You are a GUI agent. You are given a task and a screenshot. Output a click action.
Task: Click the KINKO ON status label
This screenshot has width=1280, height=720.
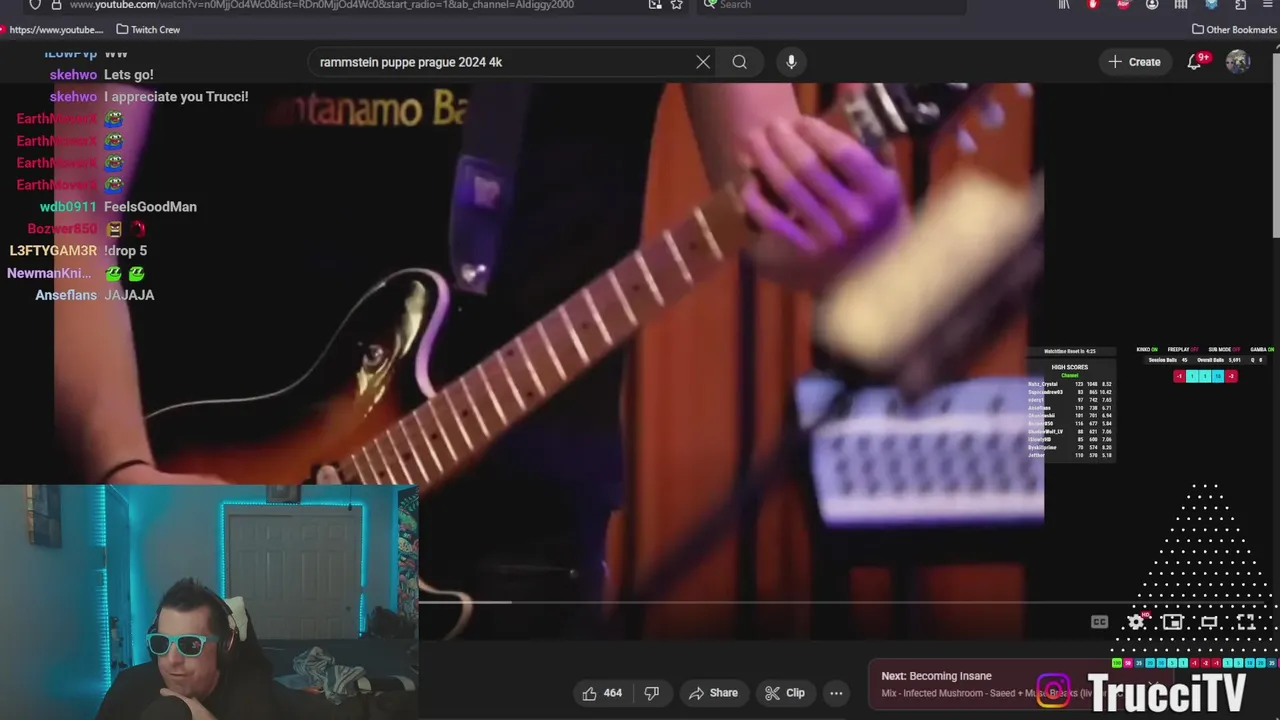coord(1147,350)
